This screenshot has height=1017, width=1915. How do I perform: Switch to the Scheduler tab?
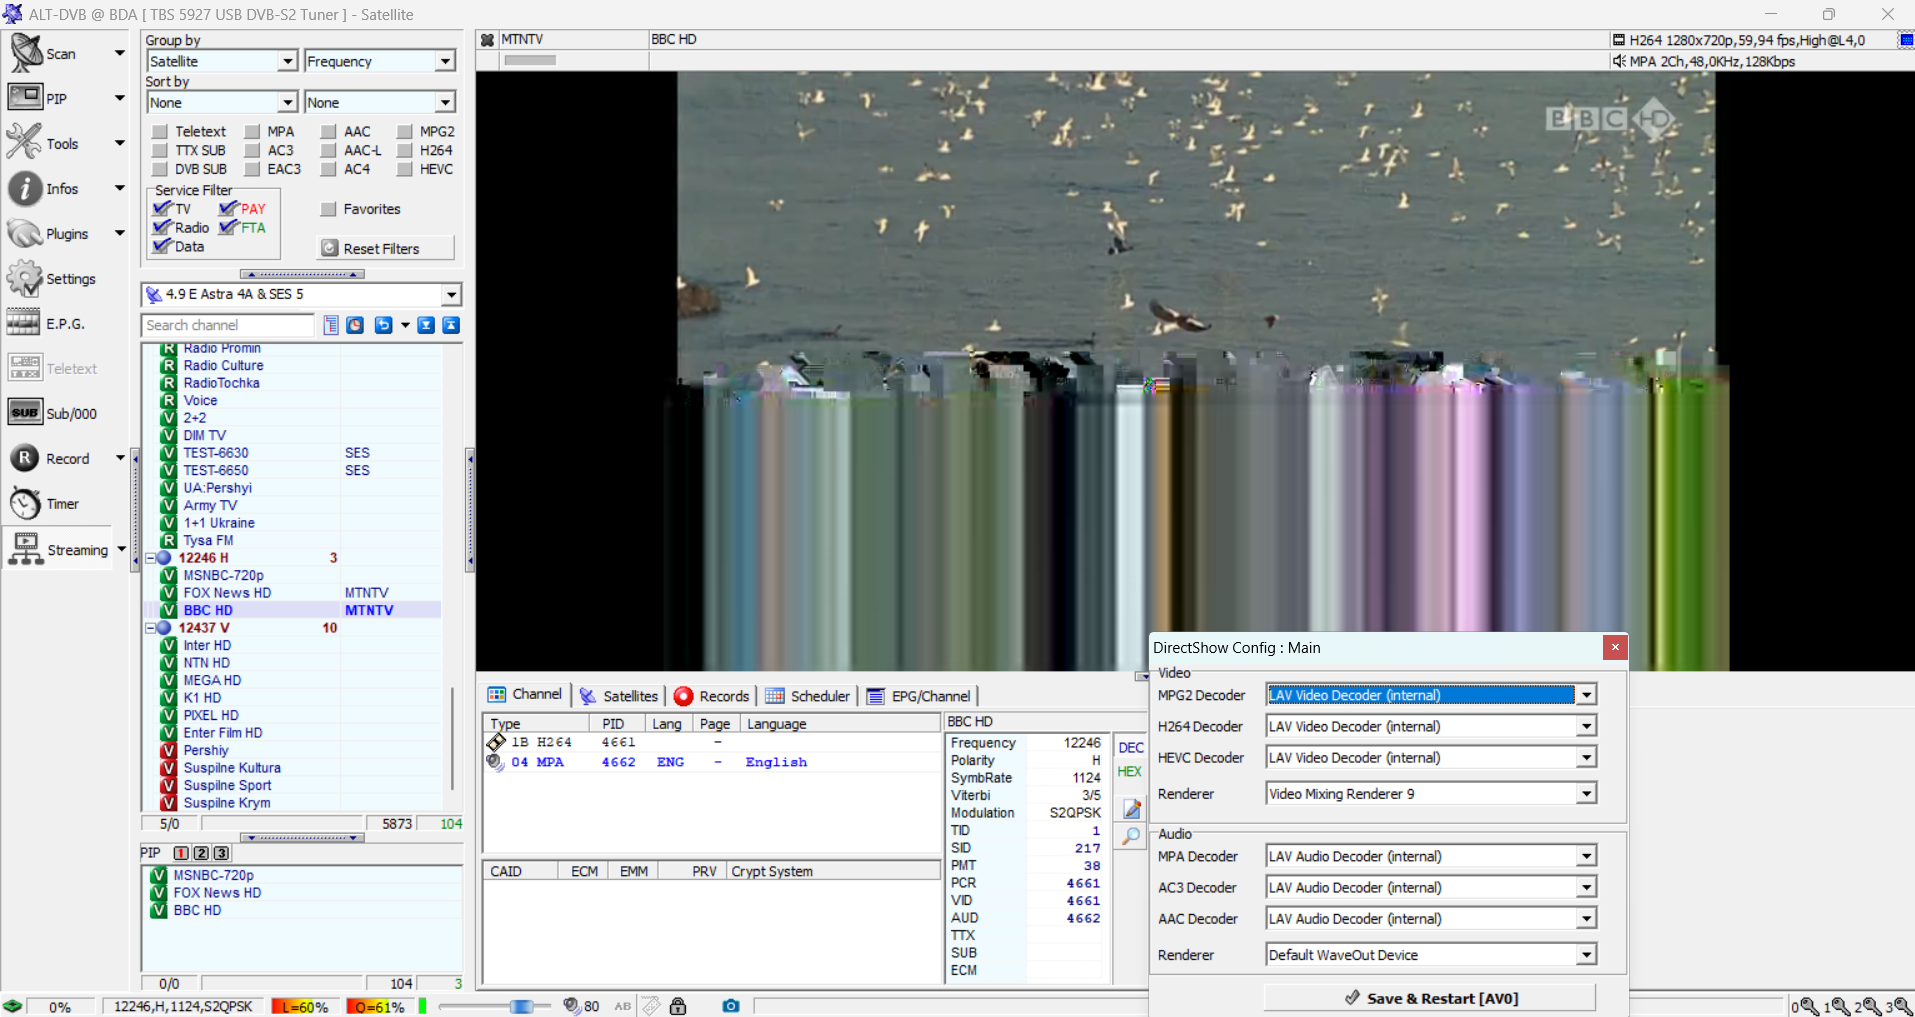click(808, 696)
